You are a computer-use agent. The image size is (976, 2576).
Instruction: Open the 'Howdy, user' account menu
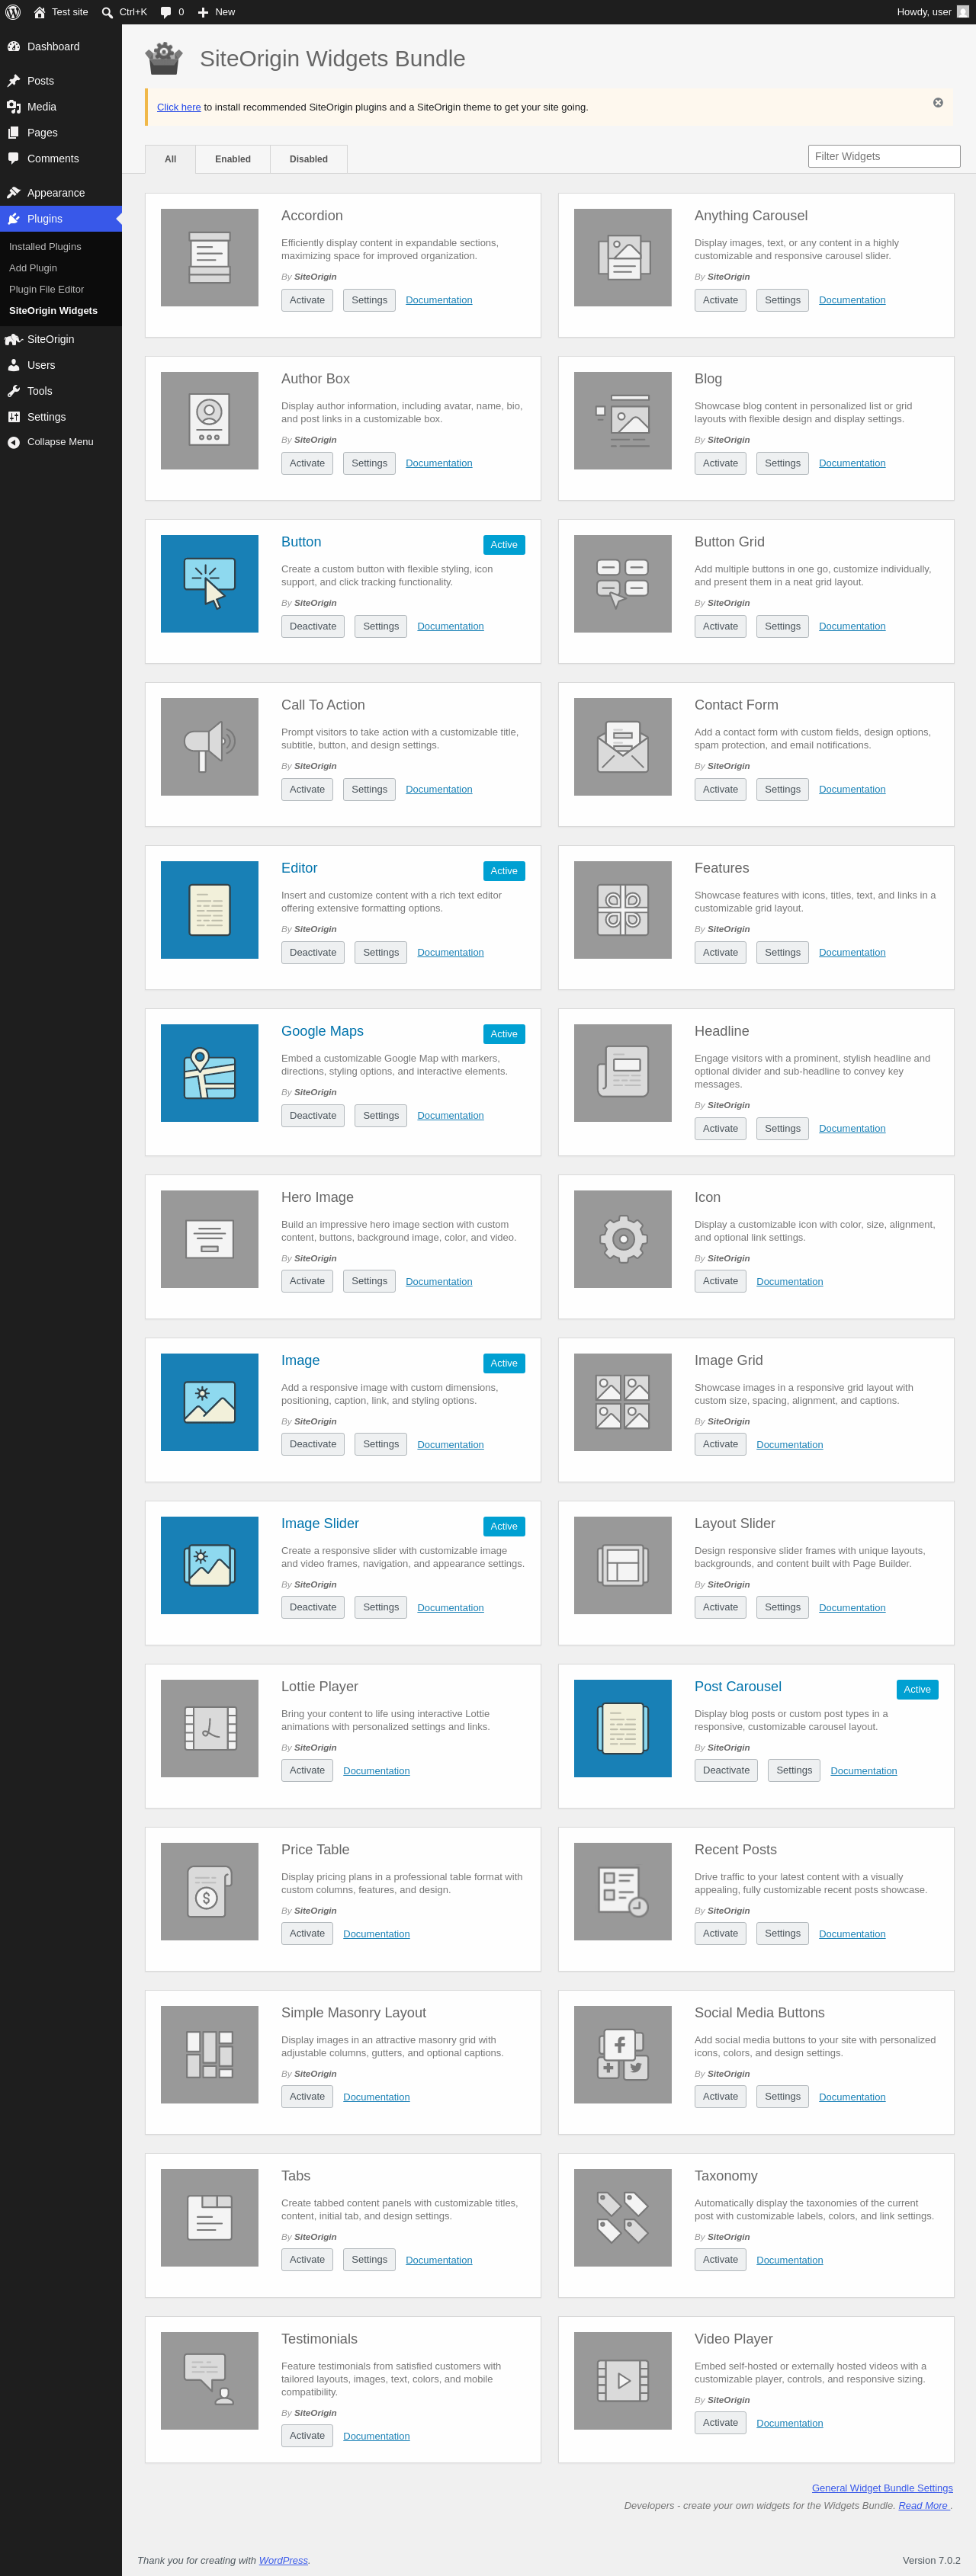coord(932,12)
